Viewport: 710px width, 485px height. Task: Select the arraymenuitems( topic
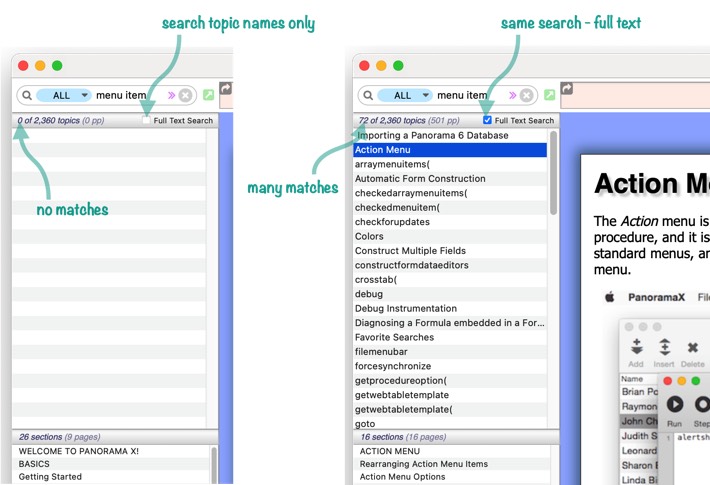click(x=450, y=164)
